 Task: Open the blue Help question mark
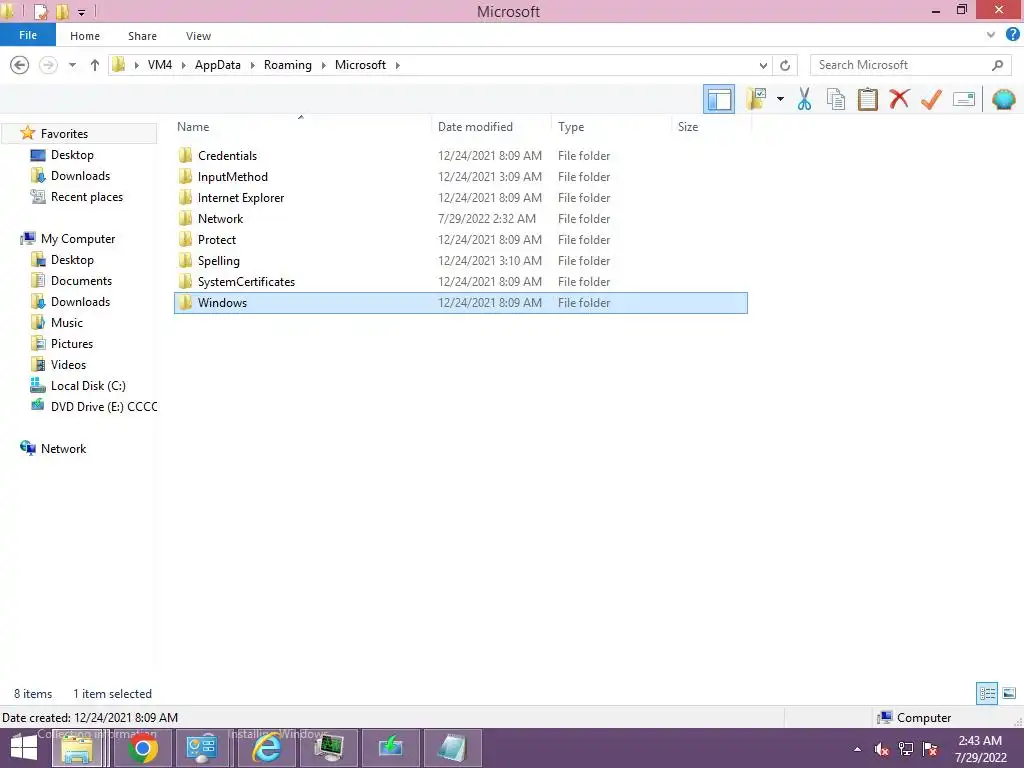tap(1013, 35)
